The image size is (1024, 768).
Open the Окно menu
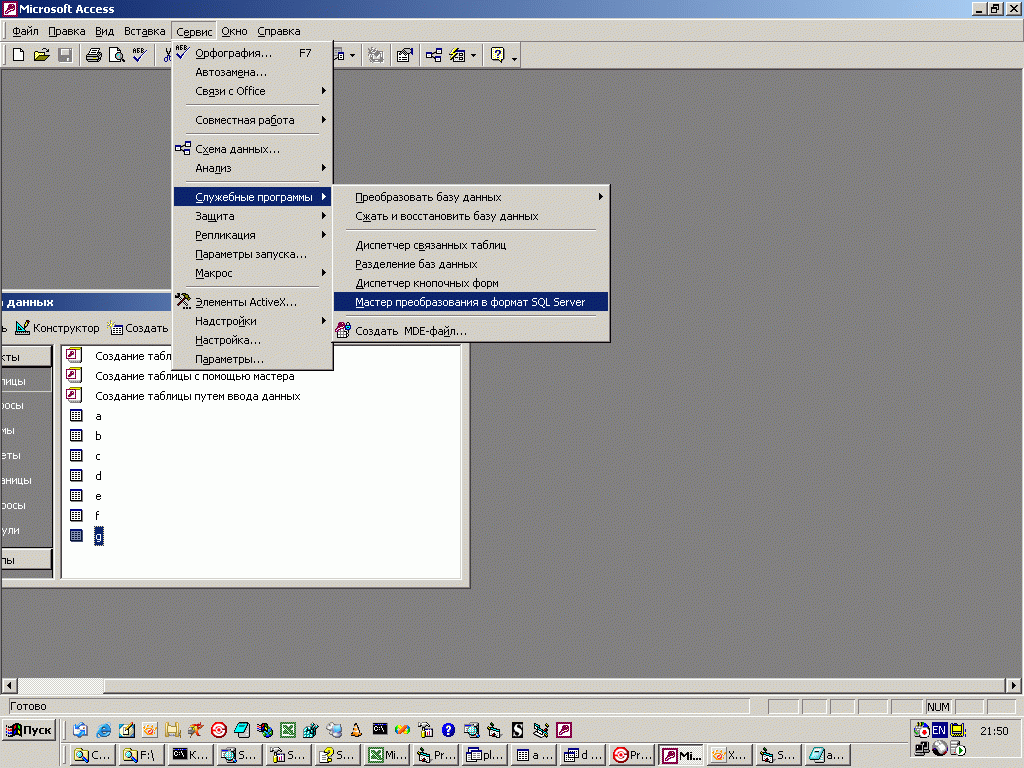coord(234,31)
